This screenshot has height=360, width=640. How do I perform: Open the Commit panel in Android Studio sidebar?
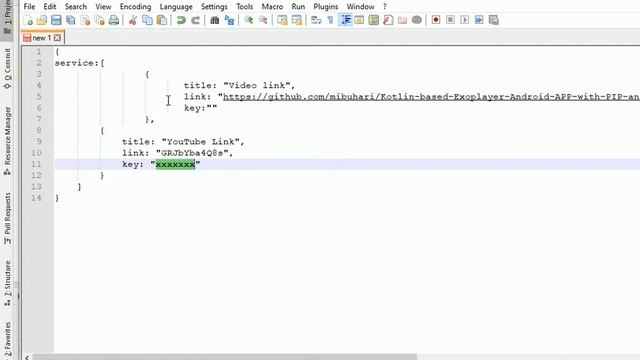(7, 69)
